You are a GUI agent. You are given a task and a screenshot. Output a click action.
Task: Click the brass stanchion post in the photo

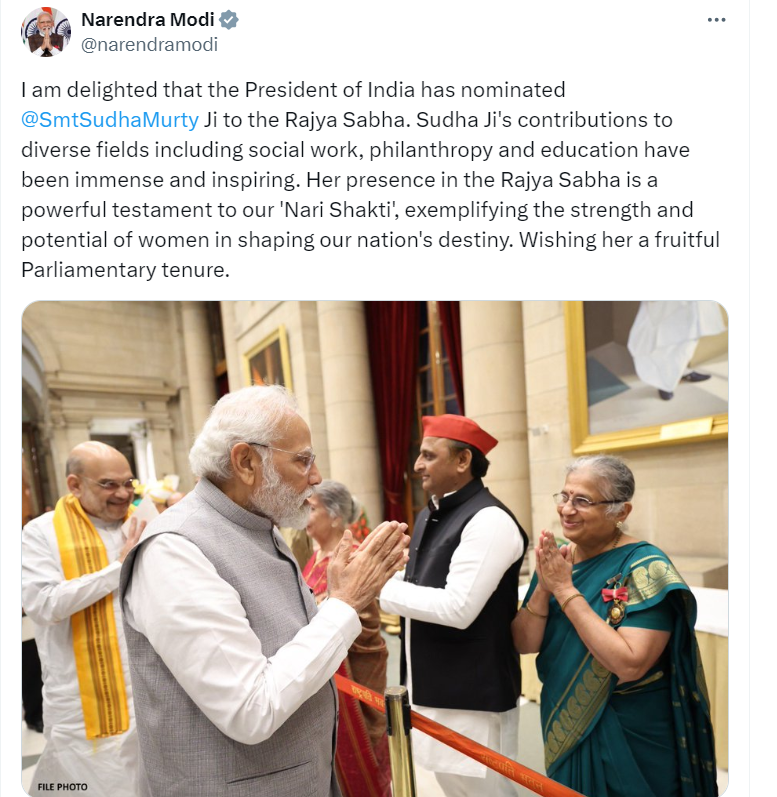click(399, 740)
